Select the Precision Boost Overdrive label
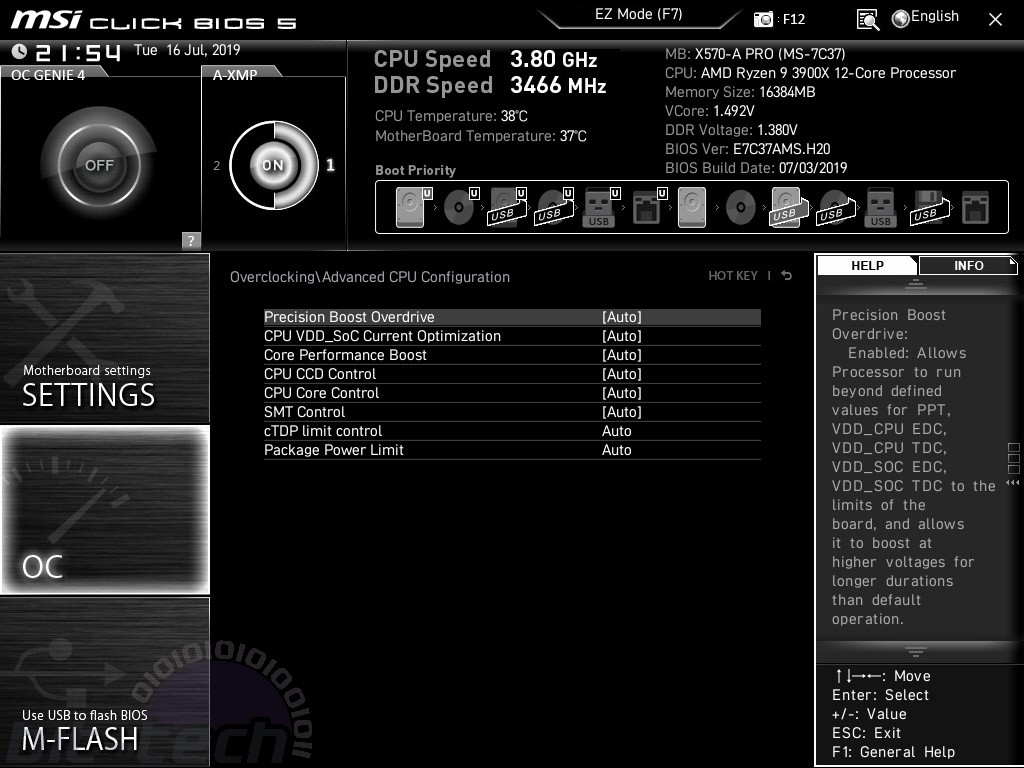This screenshot has width=1024, height=768. (349, 317)
